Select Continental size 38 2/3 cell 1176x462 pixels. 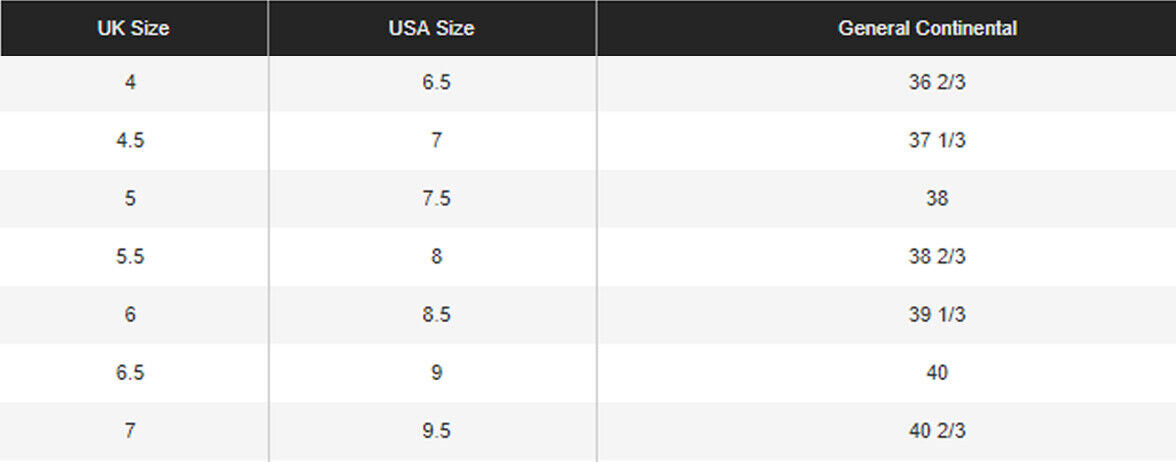click(937, 257)
